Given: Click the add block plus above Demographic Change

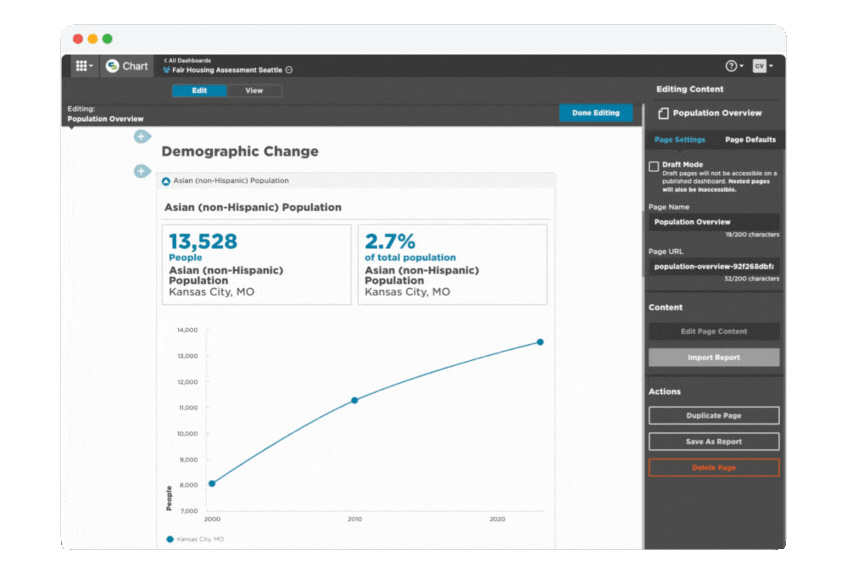Looking at the screenshot, I should click(142, 136).
